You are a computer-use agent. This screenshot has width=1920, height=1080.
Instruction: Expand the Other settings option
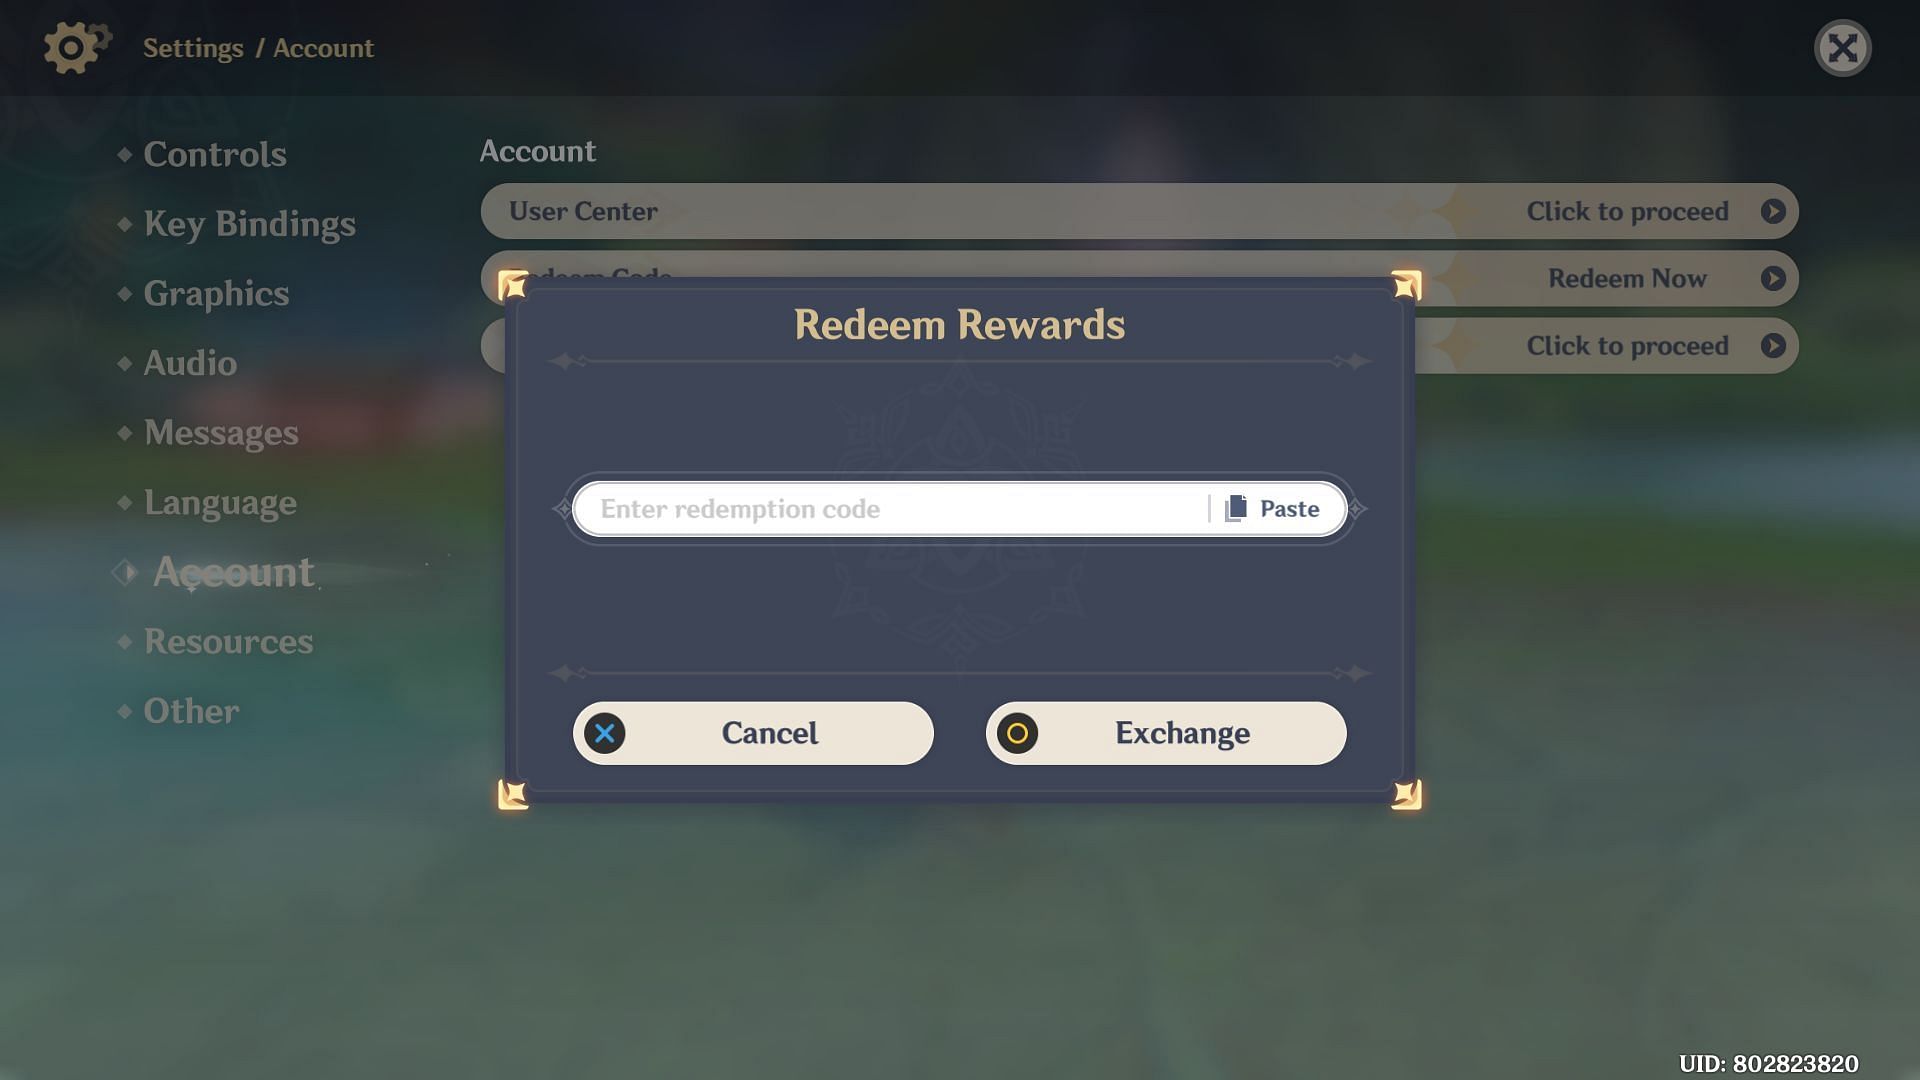(191, 709)
